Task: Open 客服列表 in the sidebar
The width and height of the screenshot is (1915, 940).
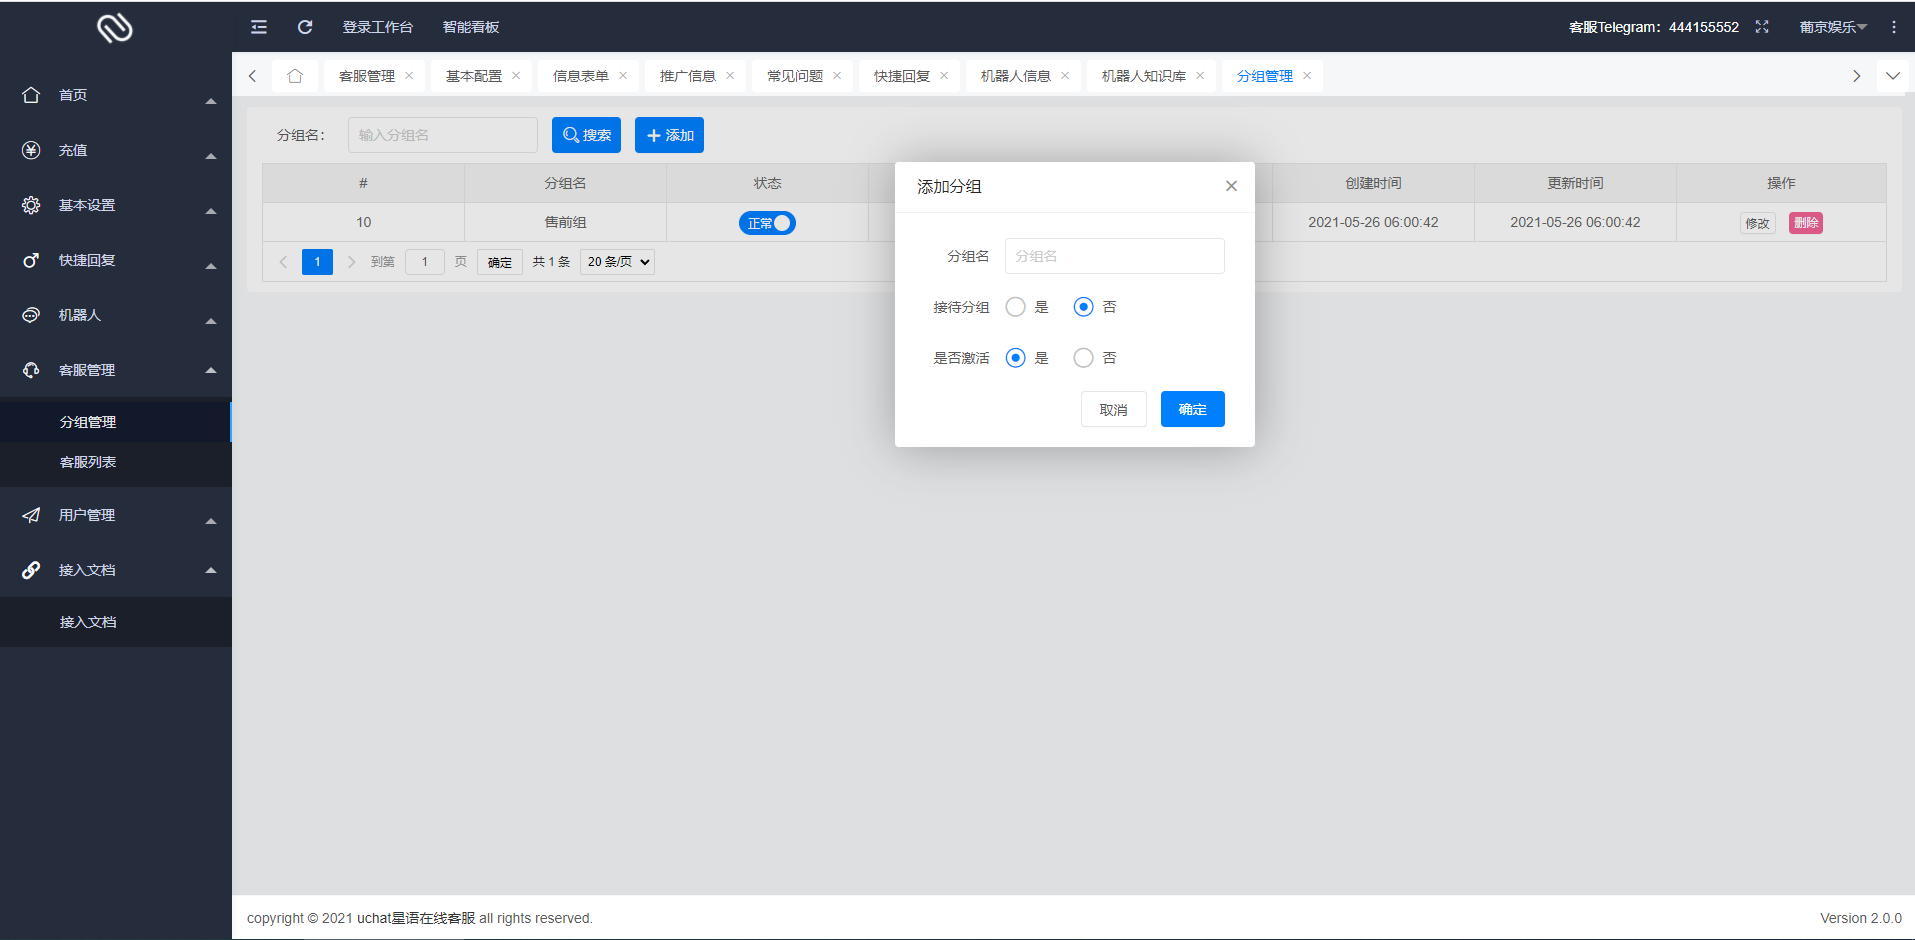Action: pyautogui.click(x=88, y=462)
